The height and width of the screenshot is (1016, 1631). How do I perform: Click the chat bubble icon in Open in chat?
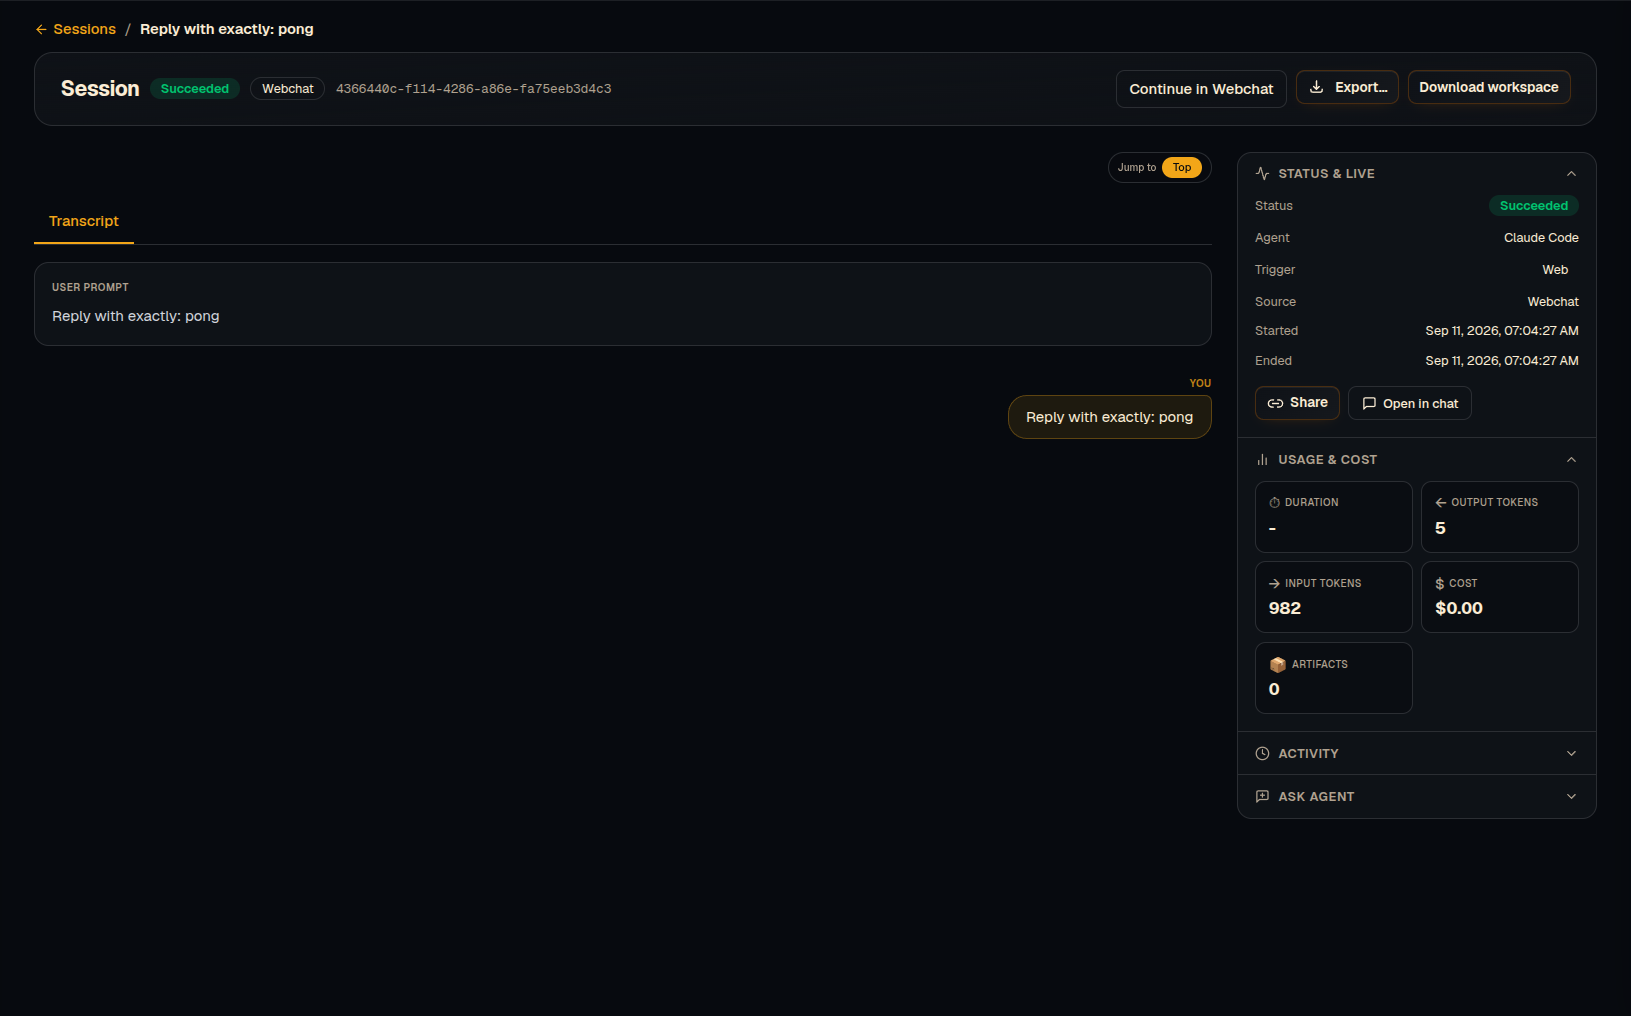(1369, 403)
